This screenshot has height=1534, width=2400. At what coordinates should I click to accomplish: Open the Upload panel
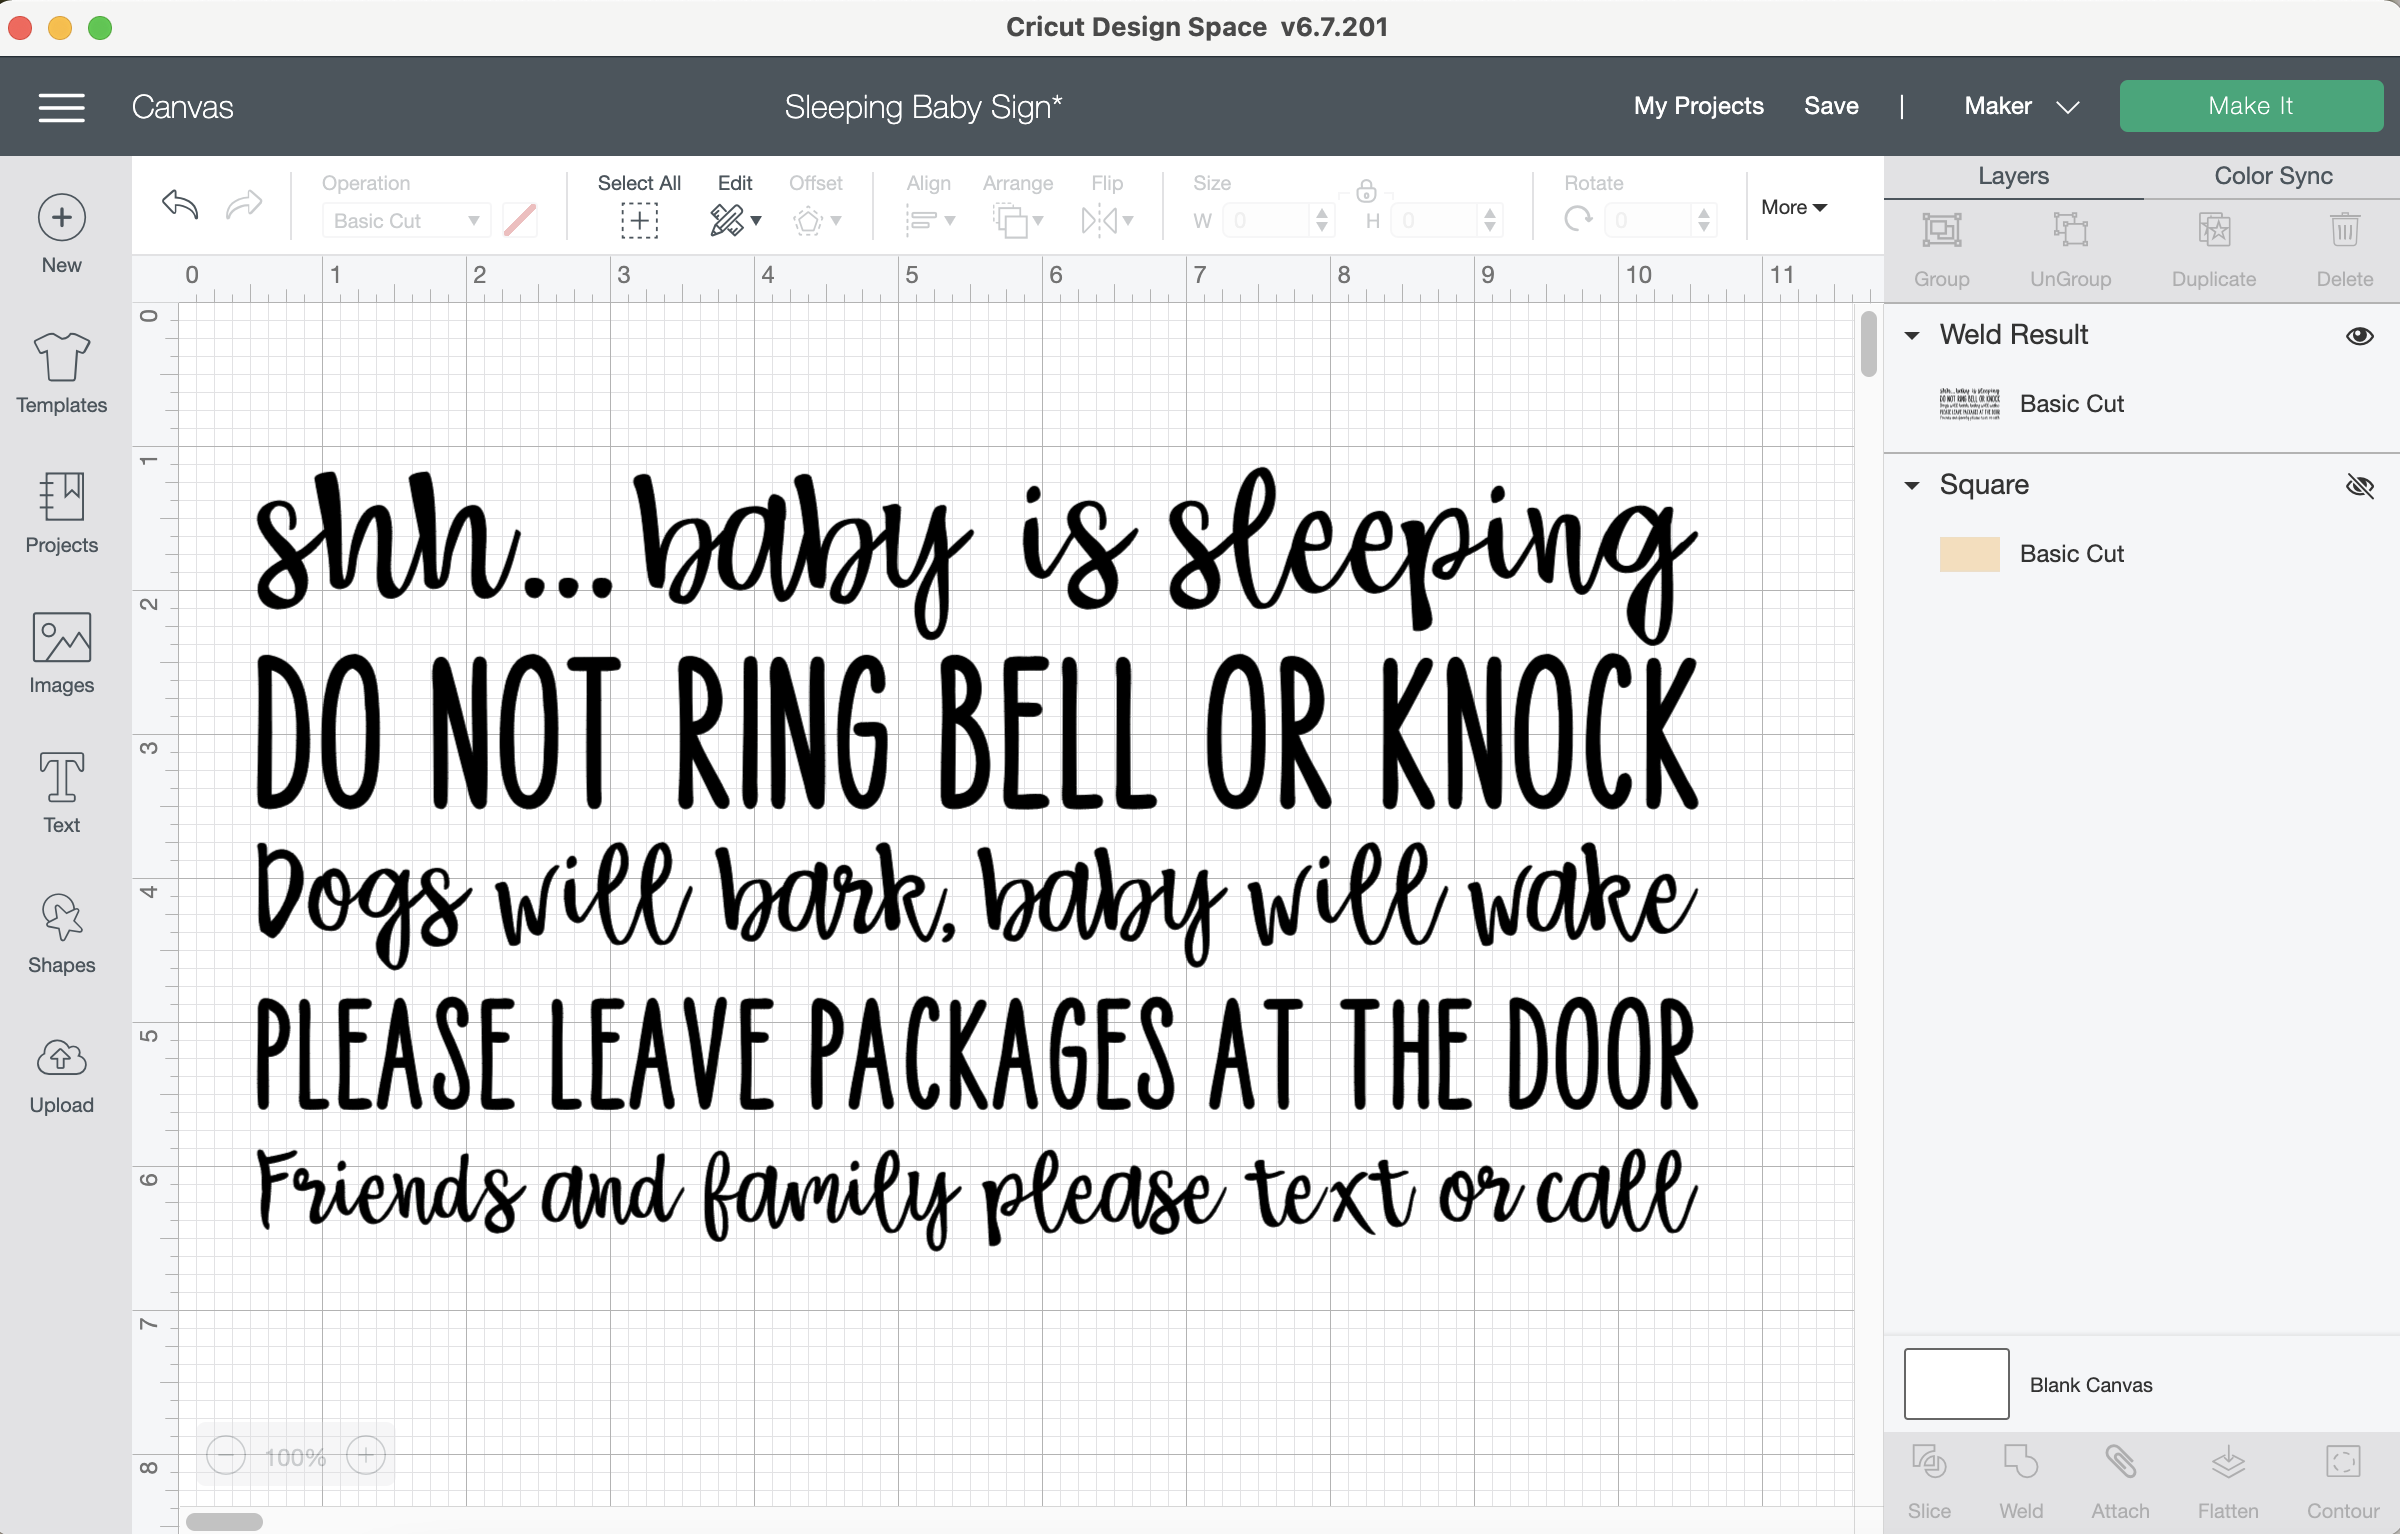coord(61,1074)
